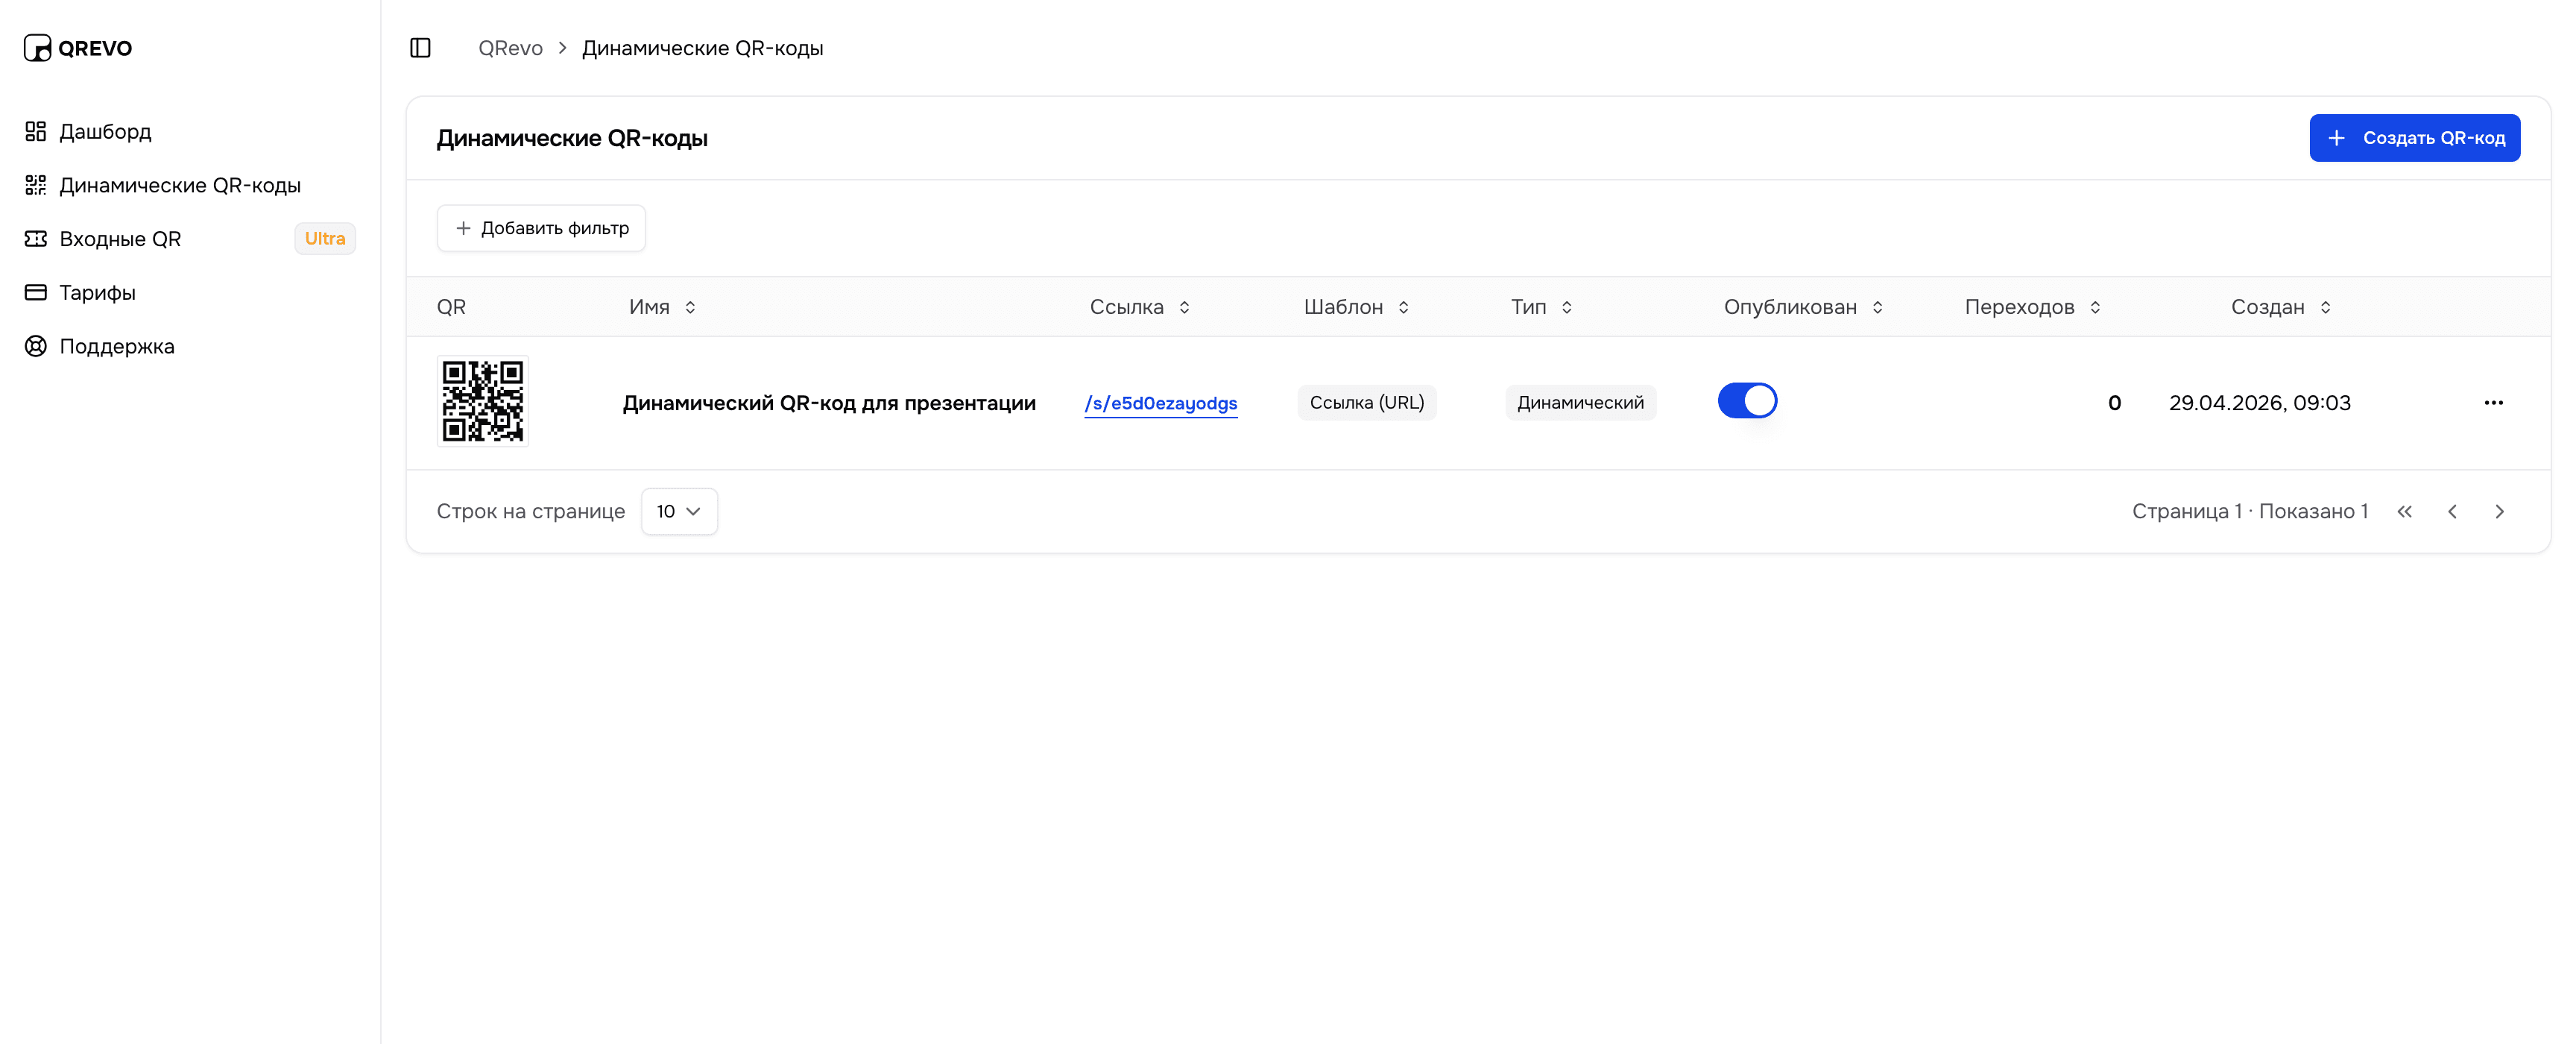
Task: Click the Добавить фильтр button
Action: (541, 228)
